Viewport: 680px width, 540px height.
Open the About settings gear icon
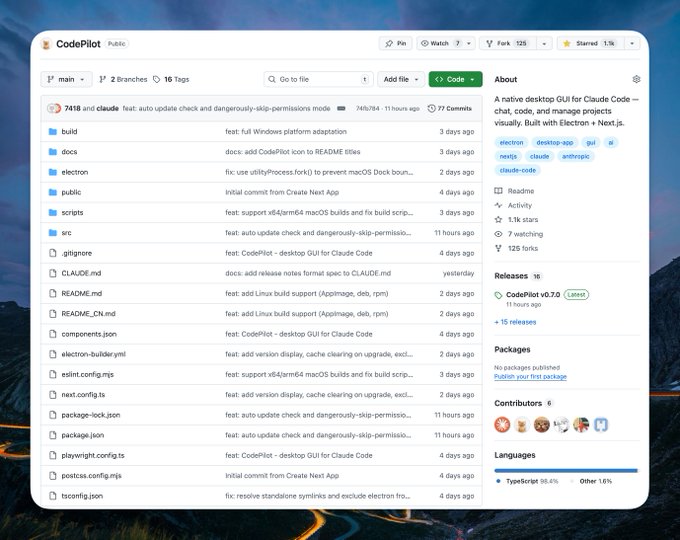636,79
